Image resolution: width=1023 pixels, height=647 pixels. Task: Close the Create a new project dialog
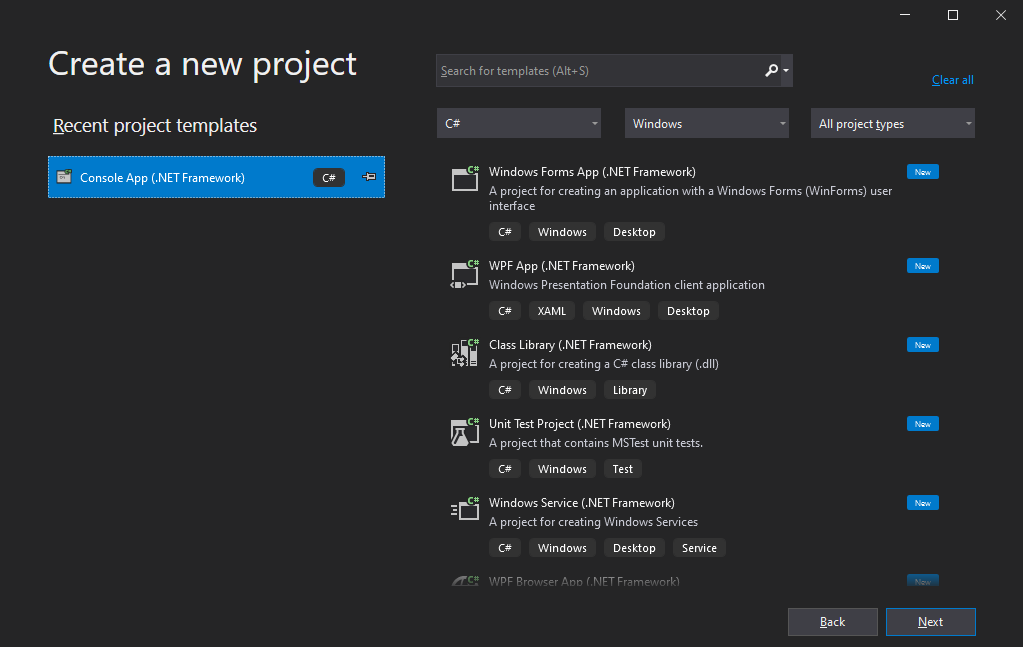coord(1001,14)
